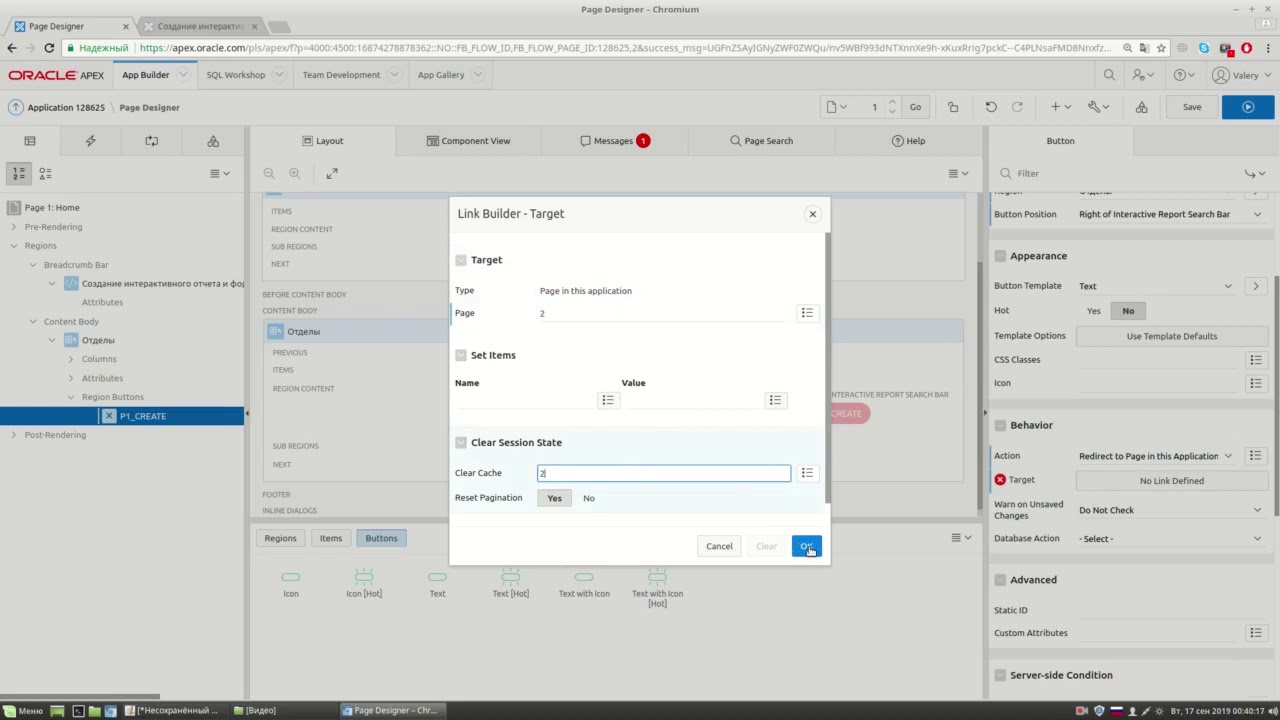Open the Valery user account menu
1280x720 pixels.
click(1242, 75)
